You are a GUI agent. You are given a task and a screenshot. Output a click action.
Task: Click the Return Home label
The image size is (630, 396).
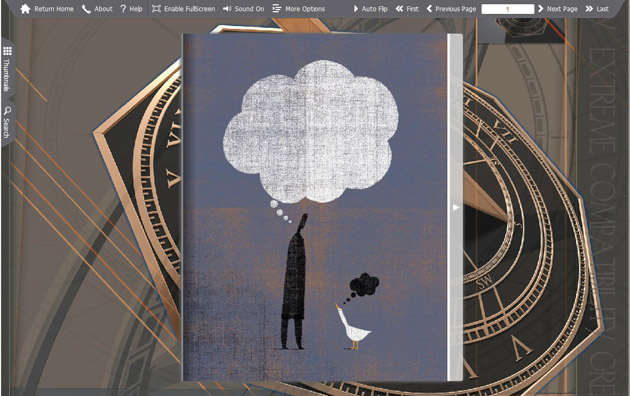coord(54,9)
